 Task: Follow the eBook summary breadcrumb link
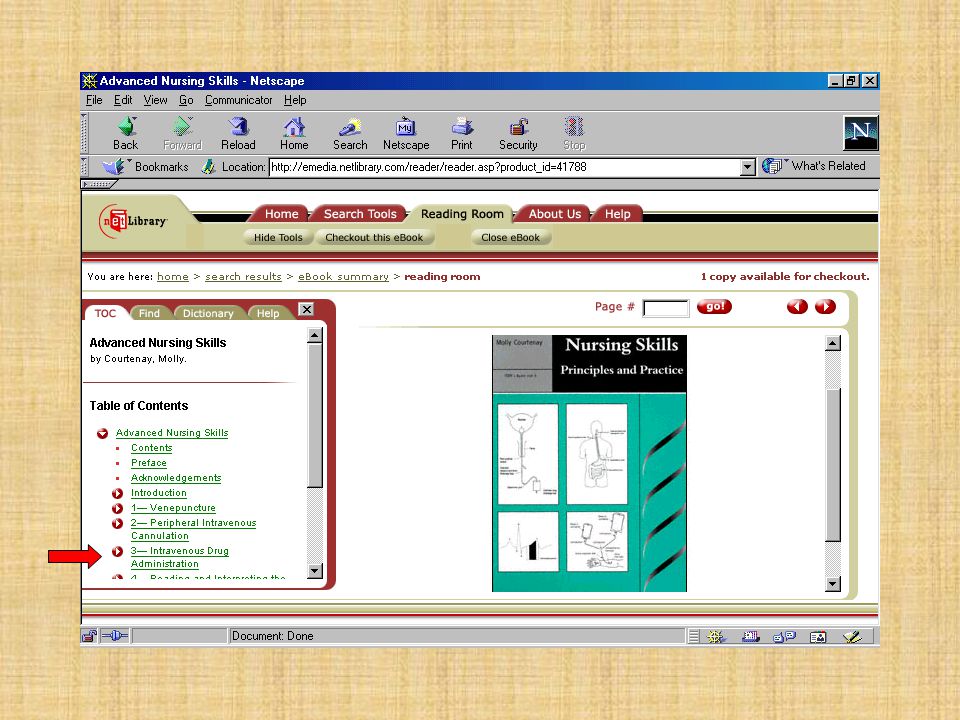(x=343, y=277)
